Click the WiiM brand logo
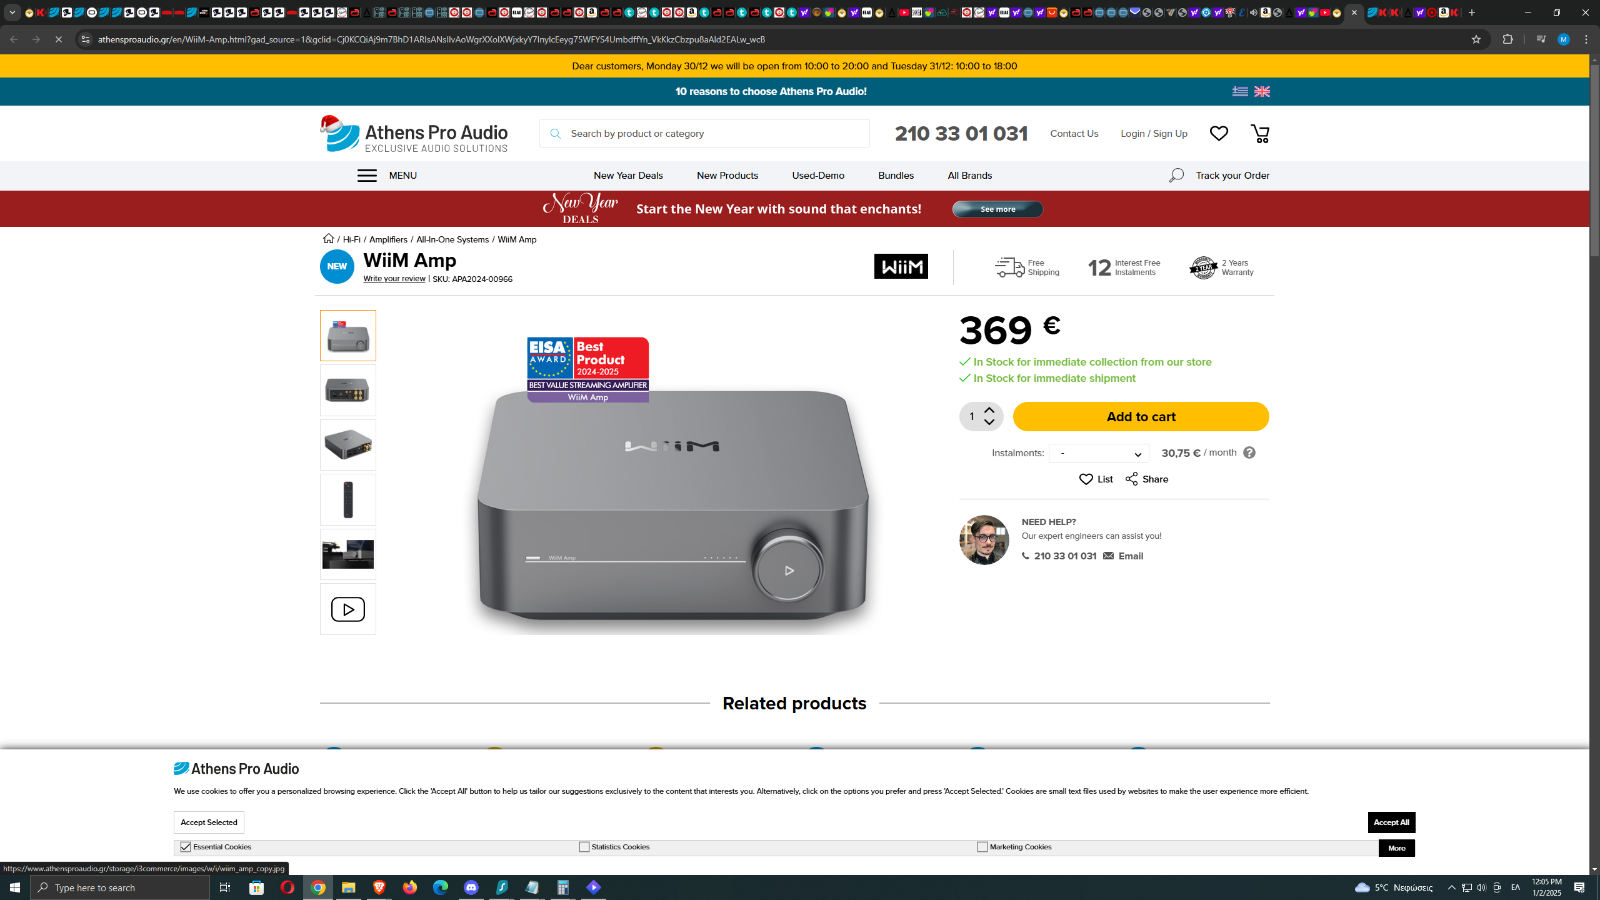This screenshot has width=1600, height=900. pos(901,266)
